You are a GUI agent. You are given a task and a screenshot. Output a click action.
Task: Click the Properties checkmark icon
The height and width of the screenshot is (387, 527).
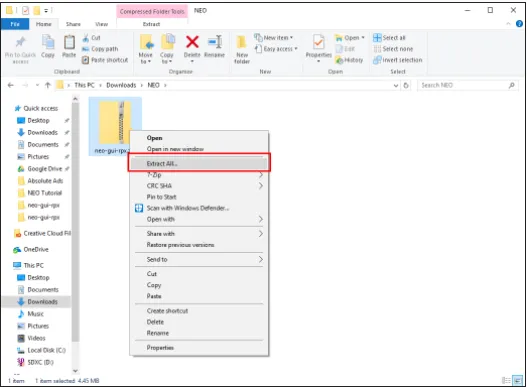318,42
